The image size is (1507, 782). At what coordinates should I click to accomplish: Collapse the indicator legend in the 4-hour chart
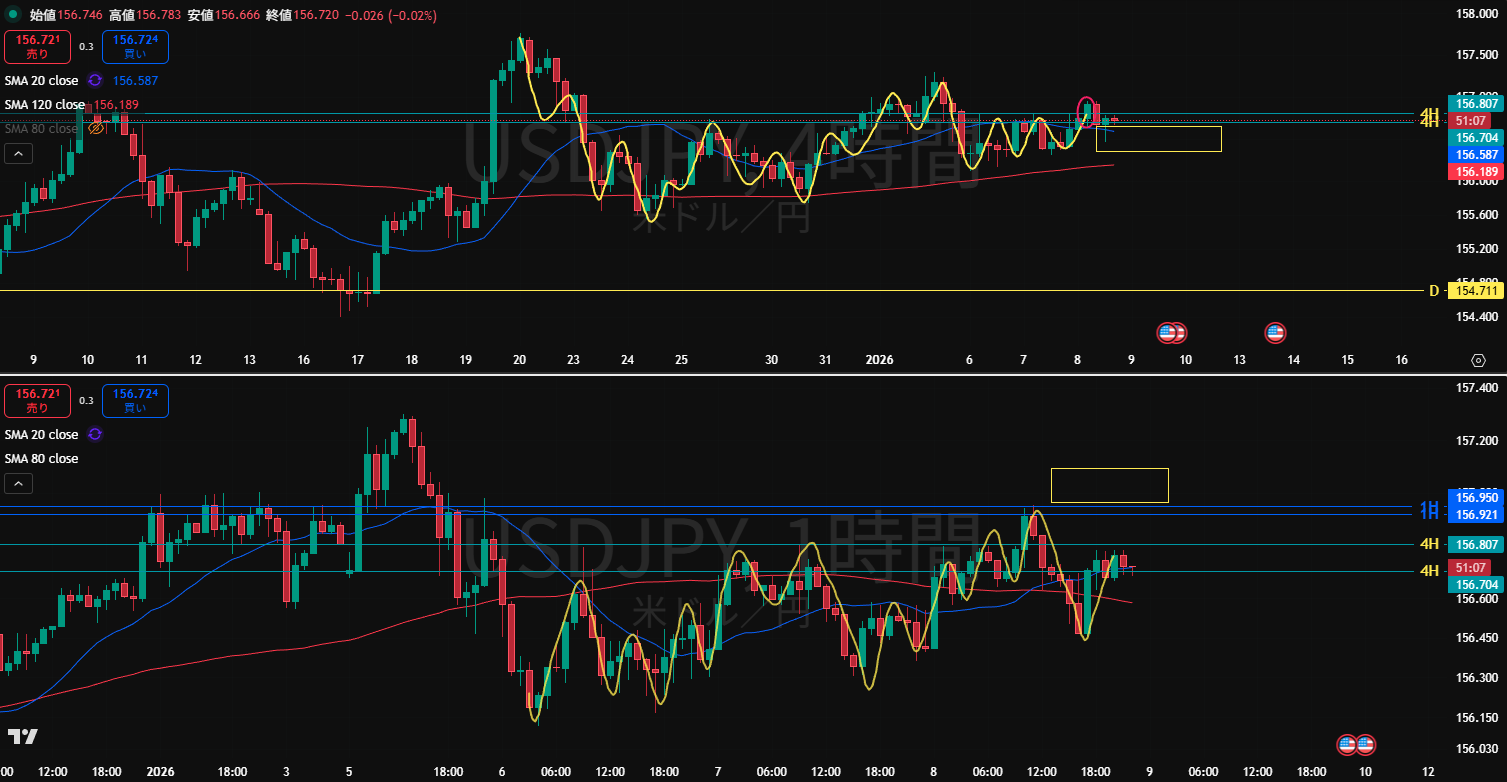[x=18, y=153]
